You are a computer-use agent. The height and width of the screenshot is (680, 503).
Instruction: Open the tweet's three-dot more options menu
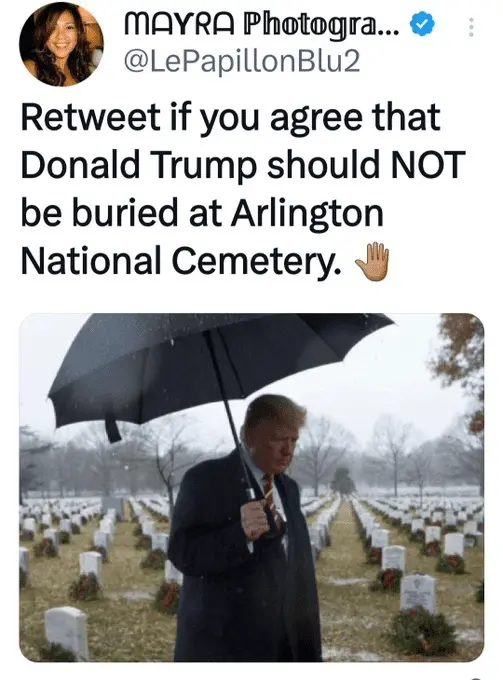point(472,27)
